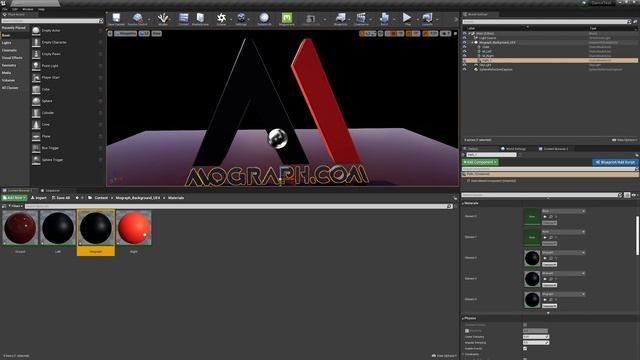The image size is (640, 360).
Task: Open Element 0 material dropdown
Action: pos(563,211)
